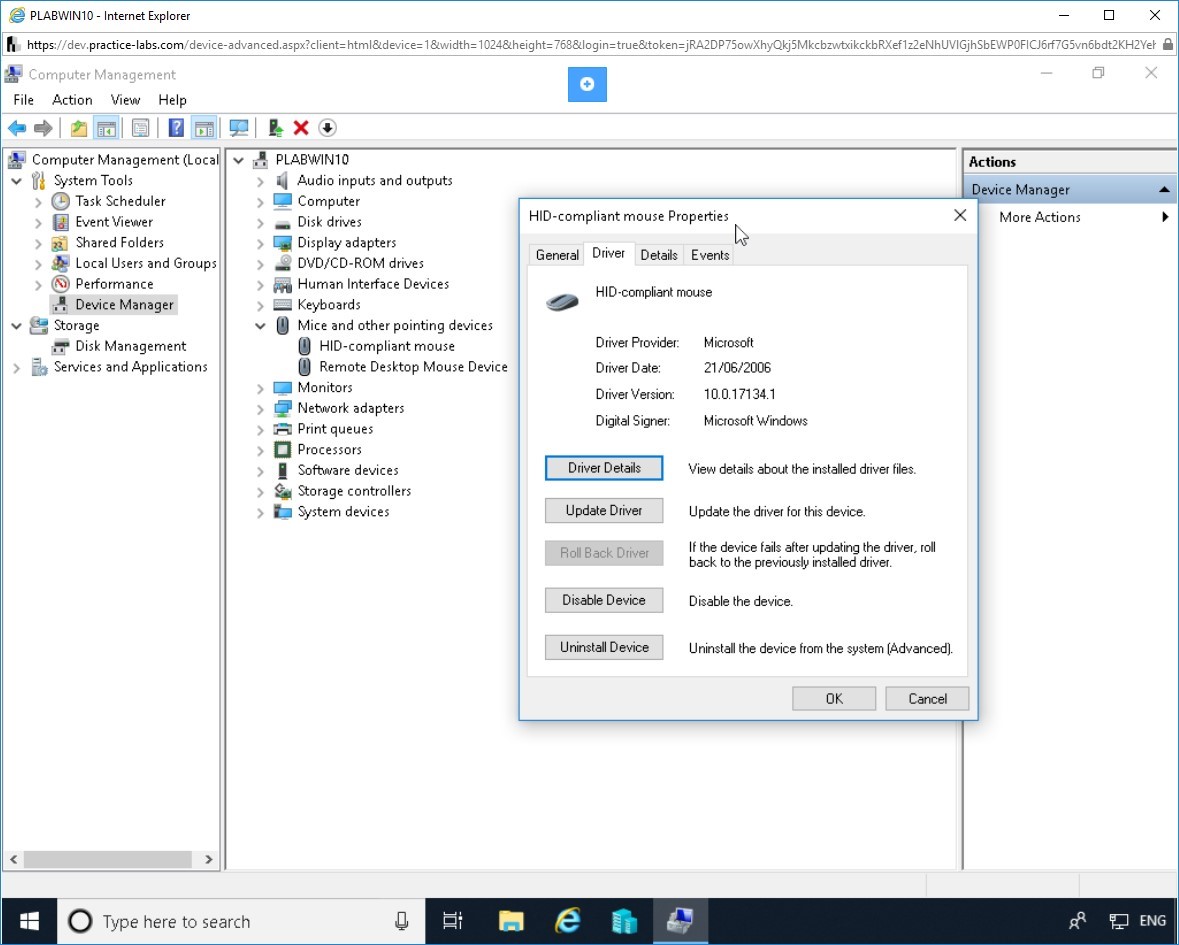Click OK in mouse Properties dialog
Viewport: 1179px width, 945px height.
pos(834,698)
